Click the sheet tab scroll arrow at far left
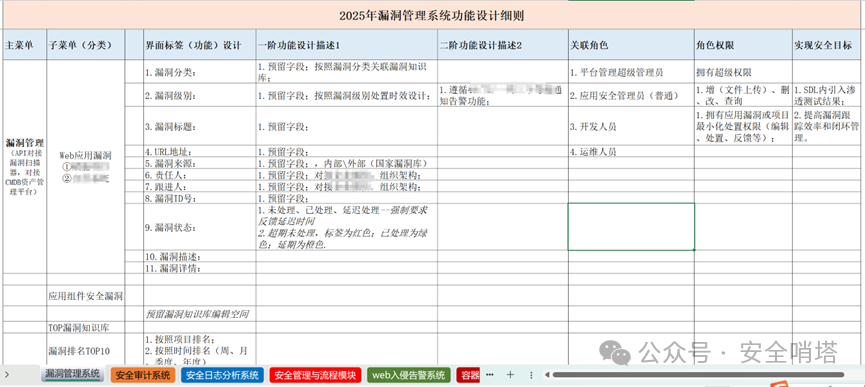Viewport: 865px width, 387px height. pyautogui.click(x=7, y=375)
